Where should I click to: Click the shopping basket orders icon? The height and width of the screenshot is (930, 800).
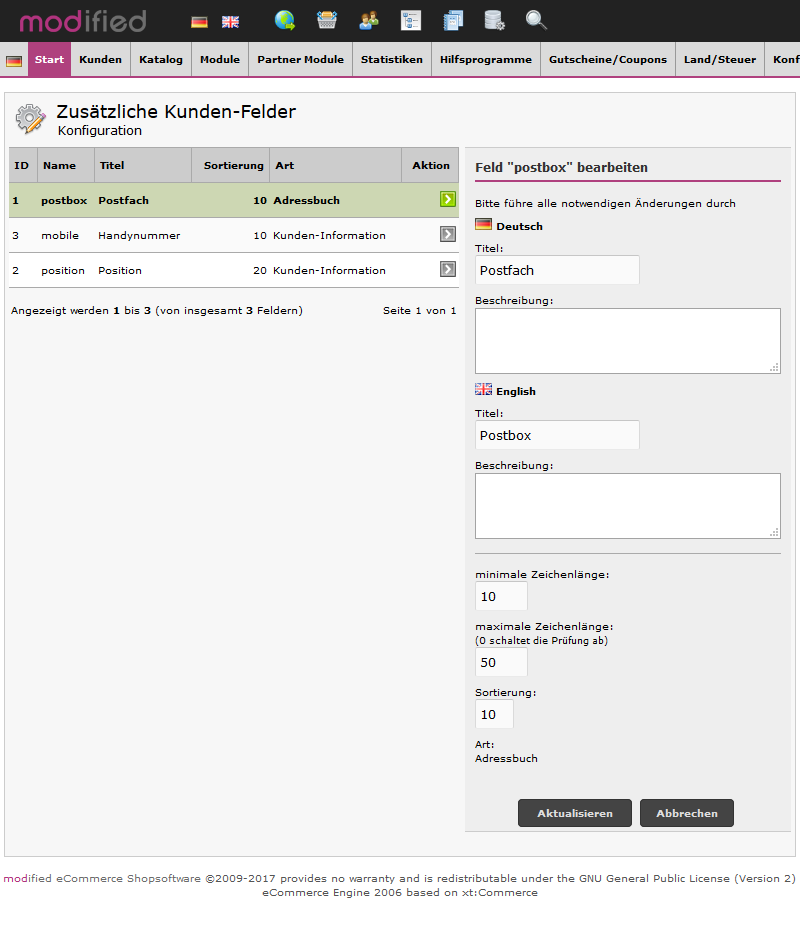327,20
